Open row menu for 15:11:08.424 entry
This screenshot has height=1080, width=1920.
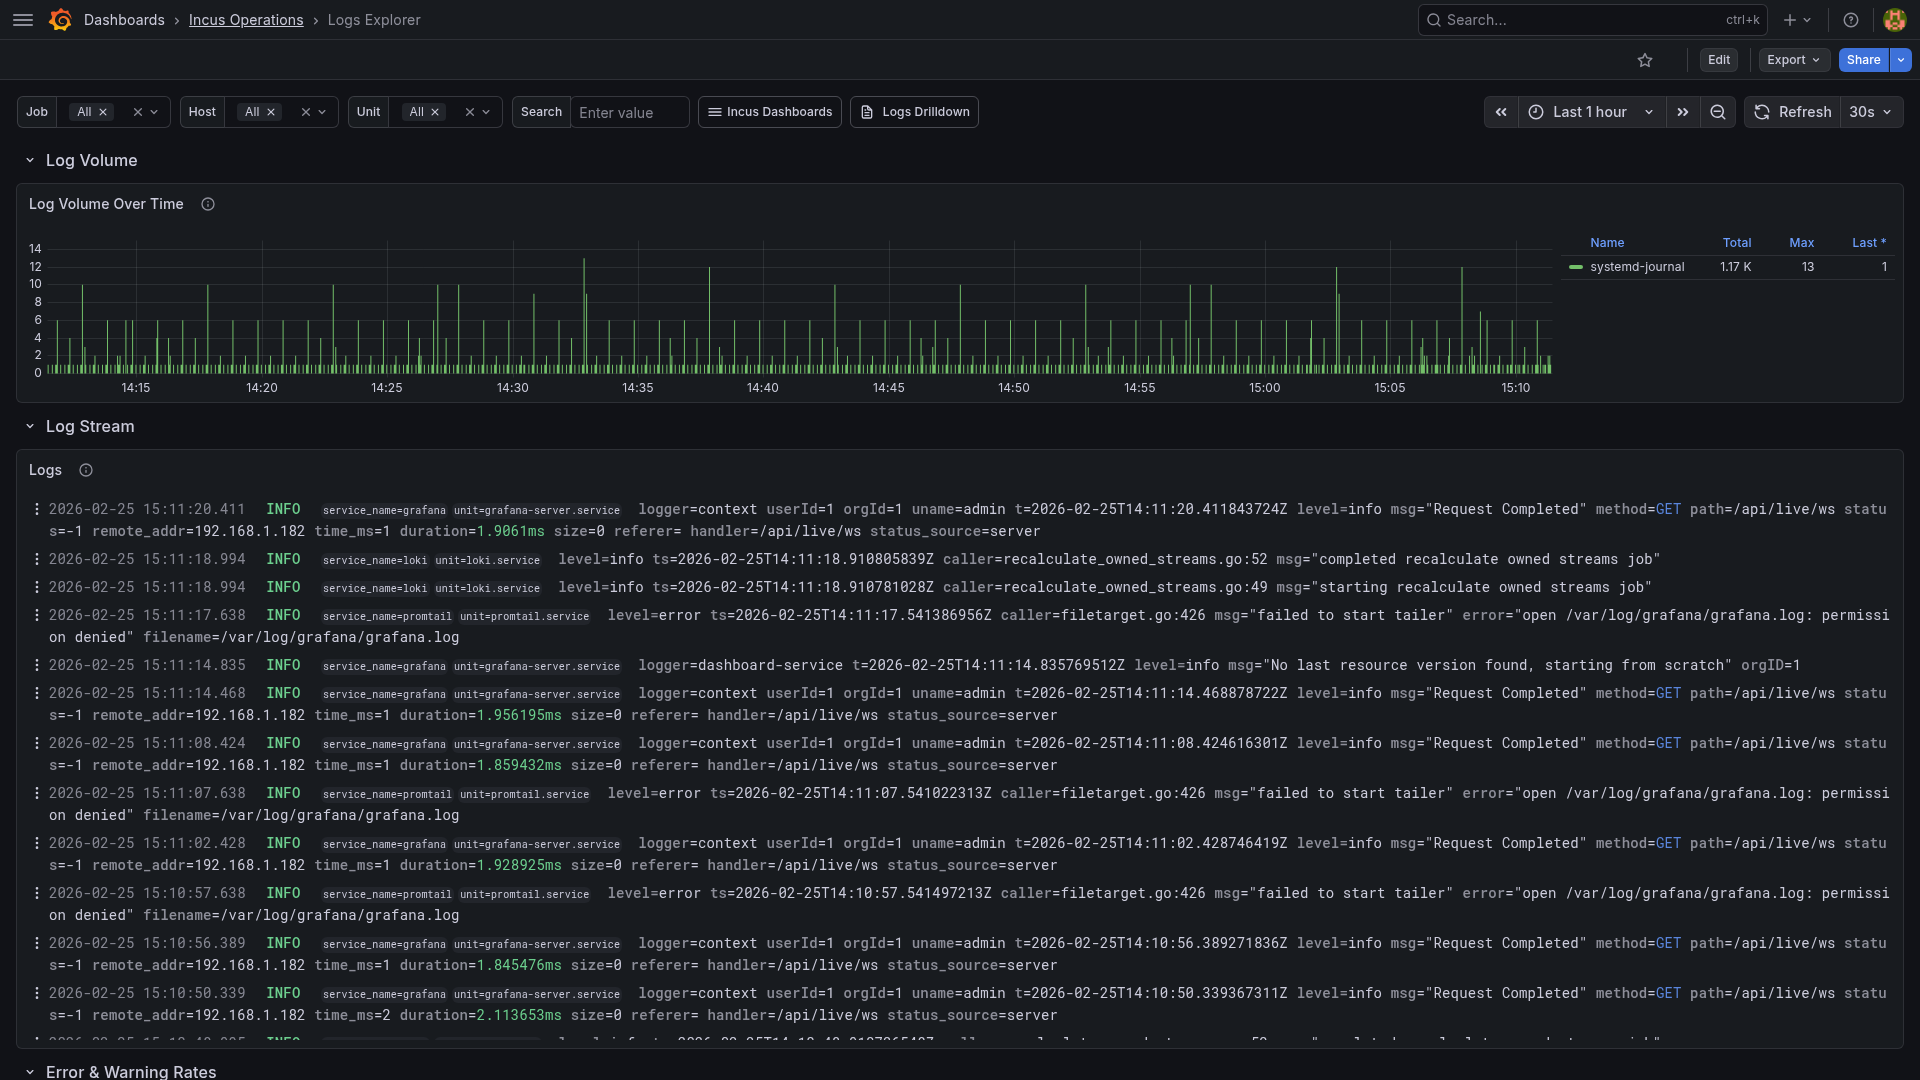click(37, 743)
